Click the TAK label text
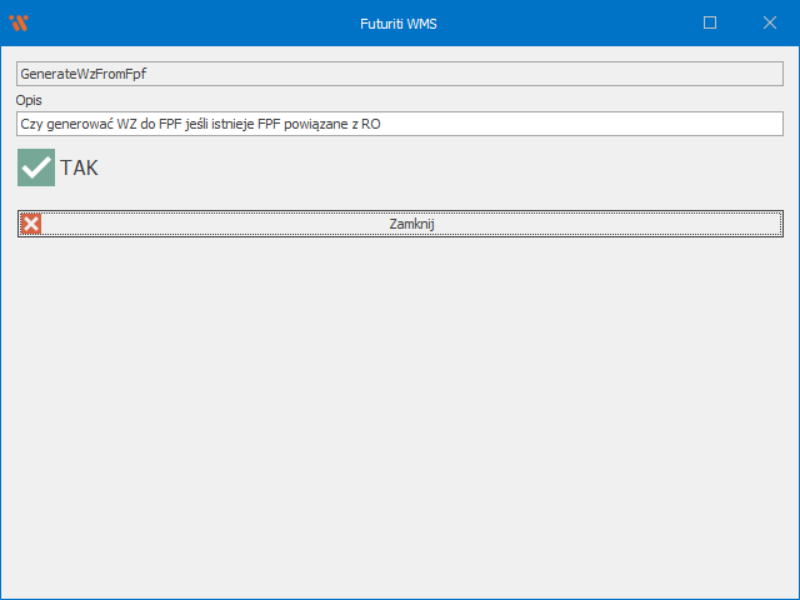Image resolution: width=800 pixels, height=600 pixels. pyautogui.click(x=79, y=168)
